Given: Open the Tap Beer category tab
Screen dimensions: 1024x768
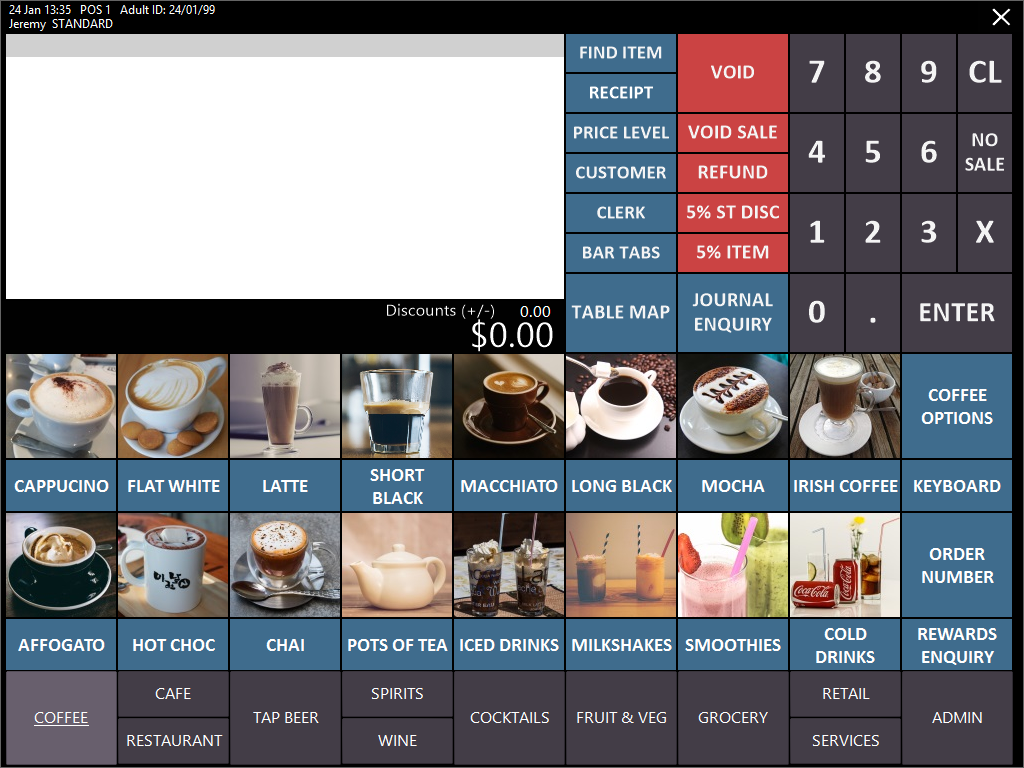Looking at the screenshot, I should point(285,718).
